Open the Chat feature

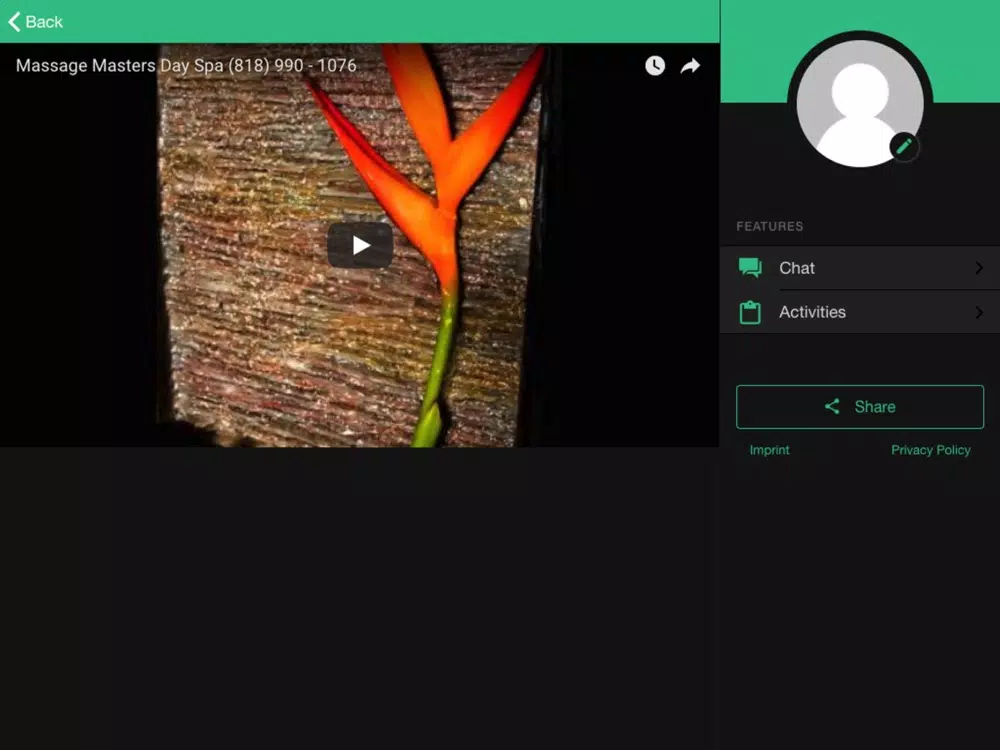pos(860,268)
